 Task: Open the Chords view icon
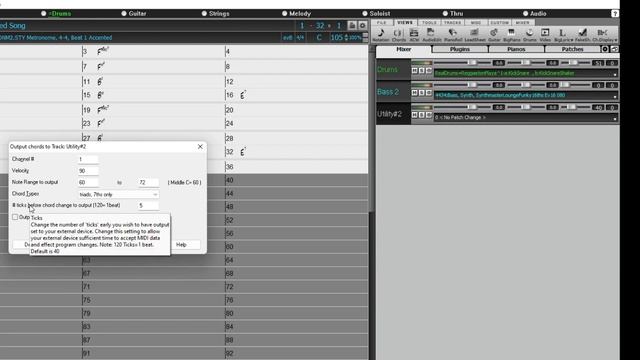(398, 35)
